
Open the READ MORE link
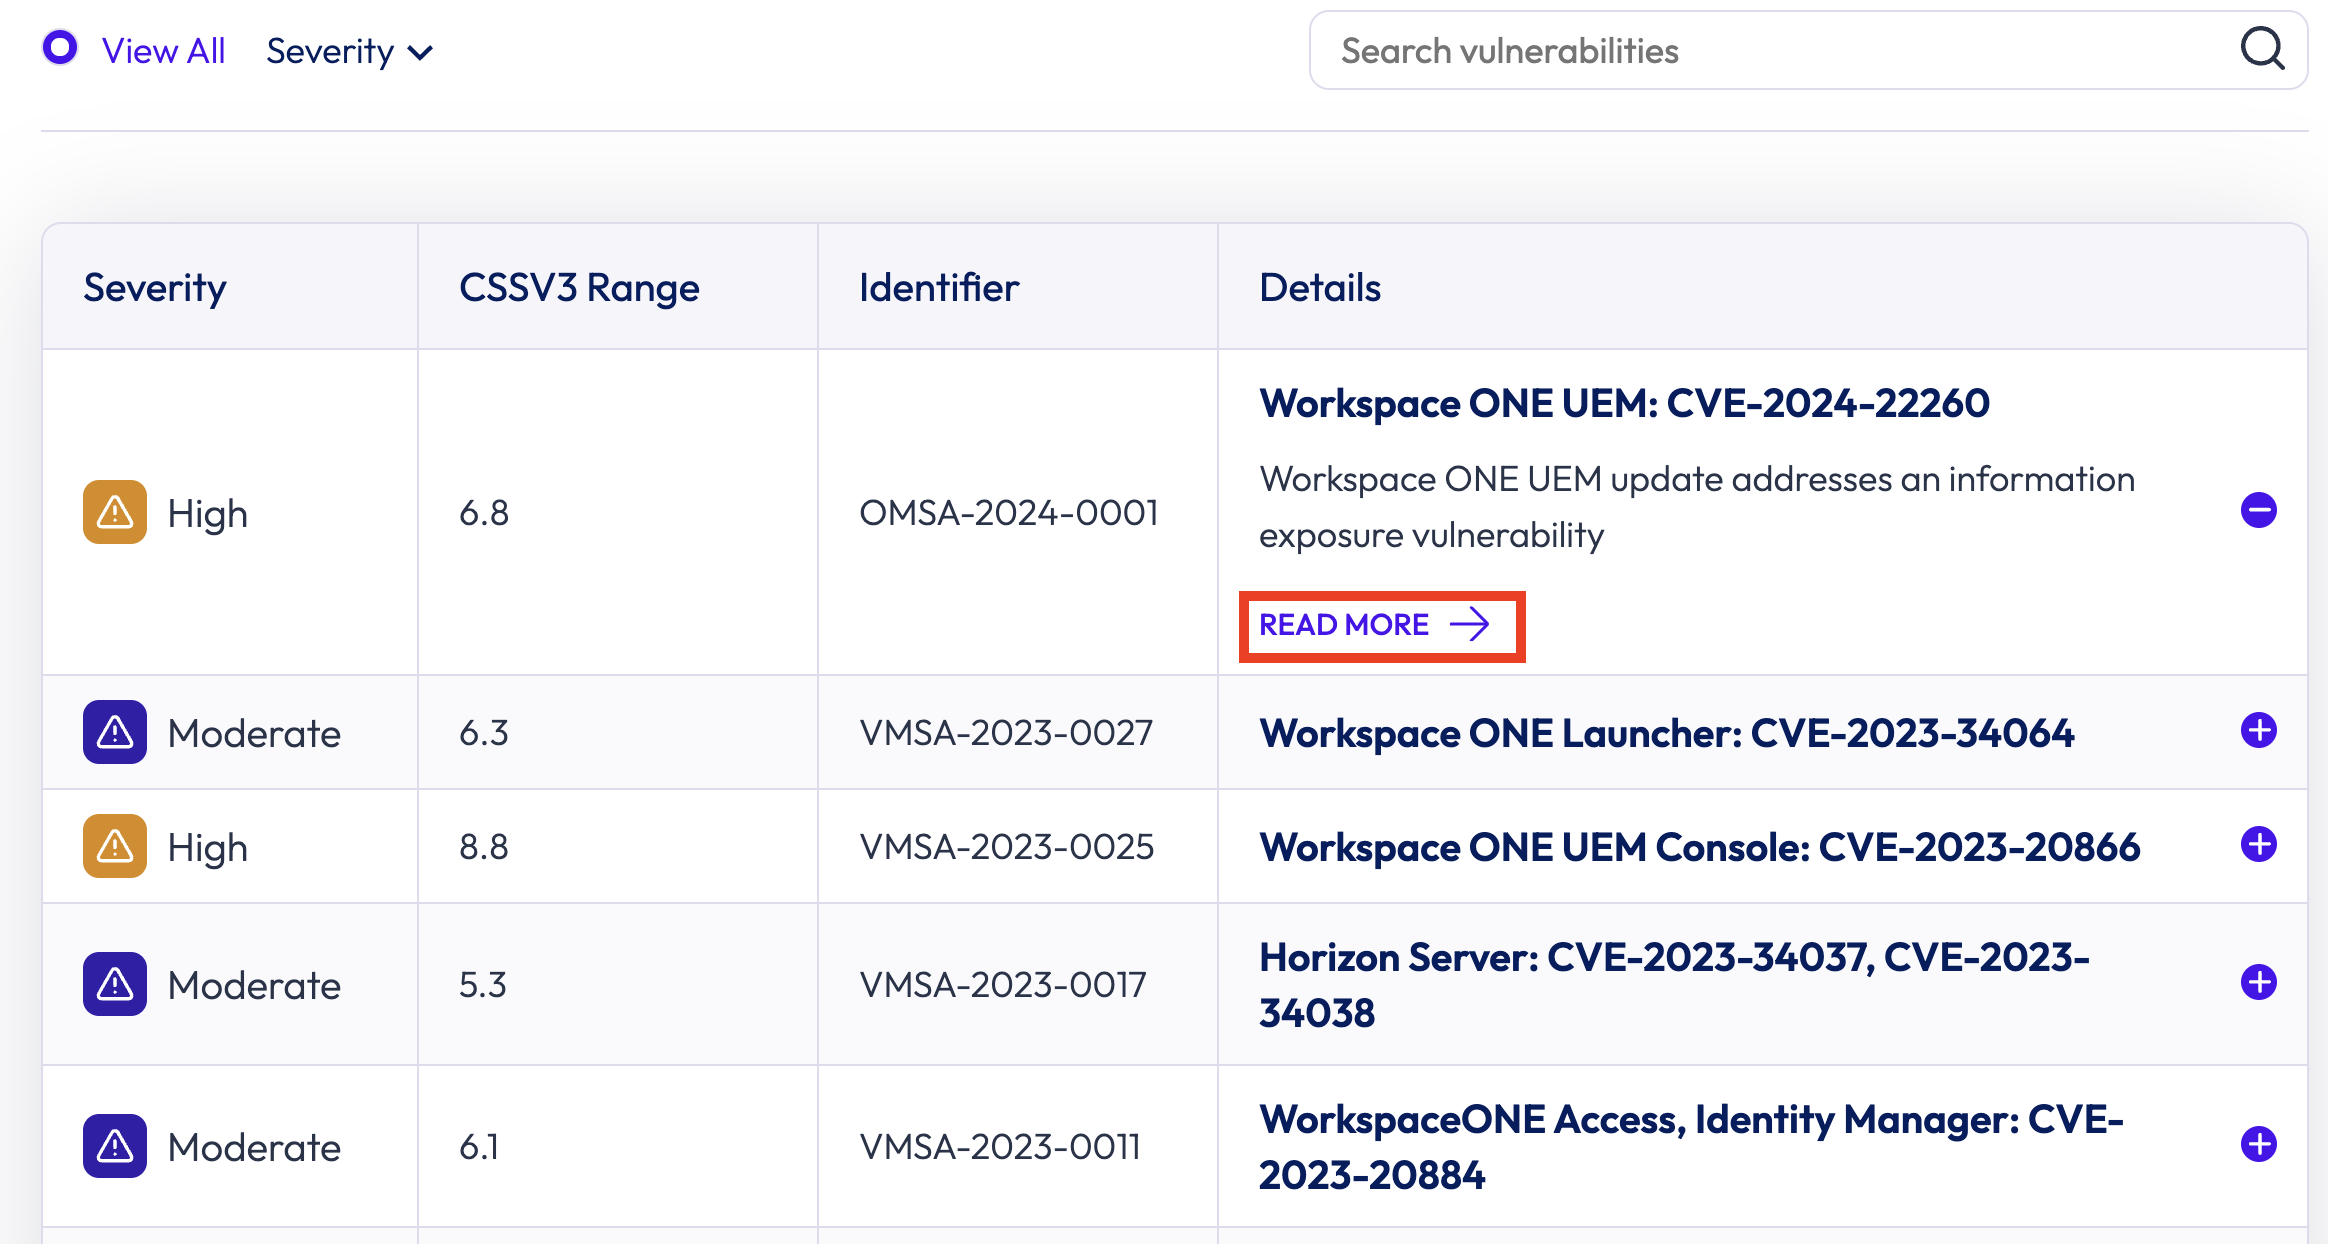(x=1344, y=625)
